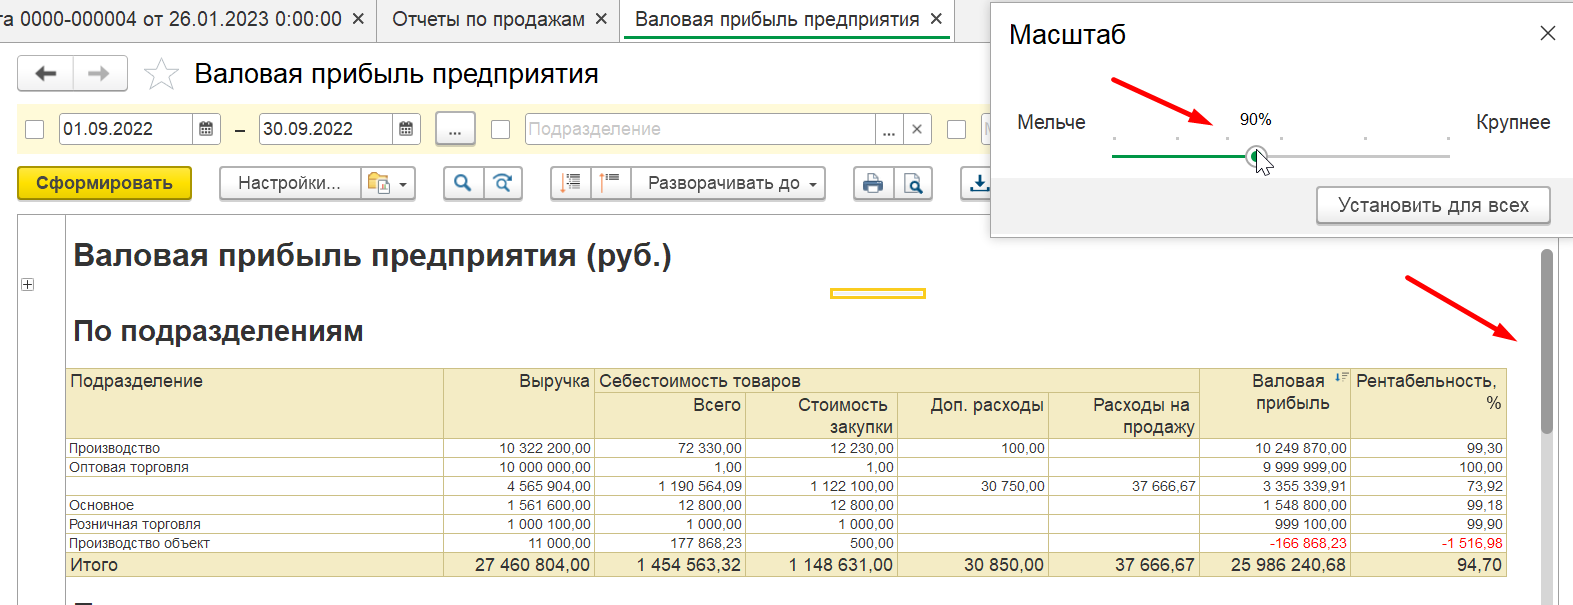Open Настройки... button
Image resolution: width=1573 pixels, height=605 pixels.
[290, 183]
